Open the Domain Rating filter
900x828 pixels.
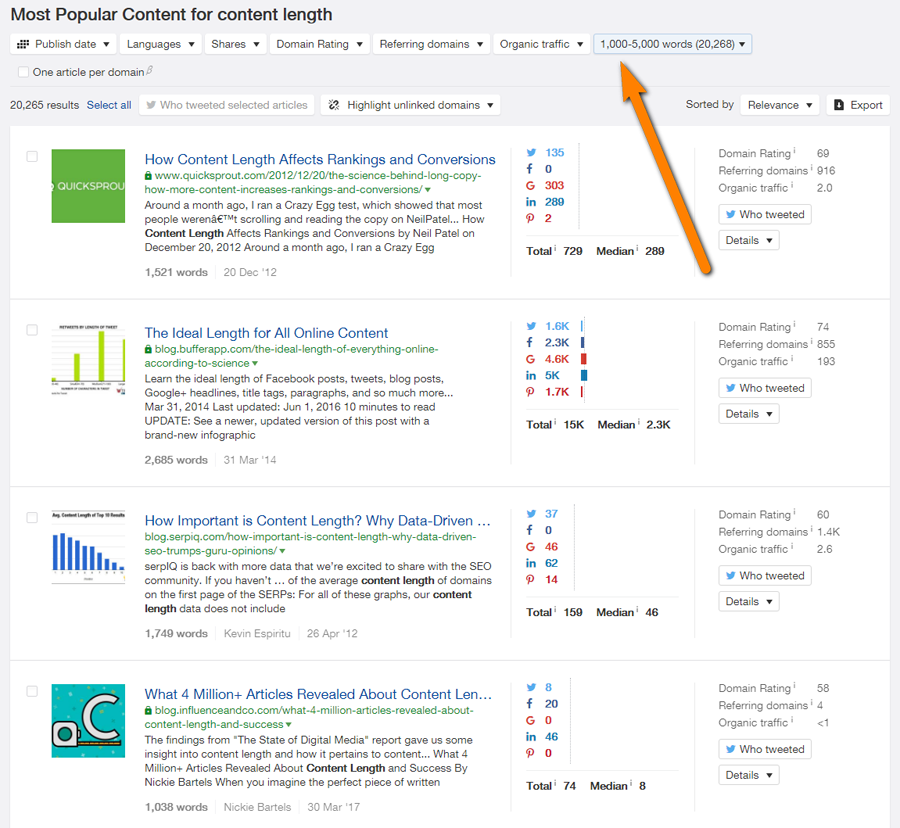pyautogui.click(x=319, y=44)
